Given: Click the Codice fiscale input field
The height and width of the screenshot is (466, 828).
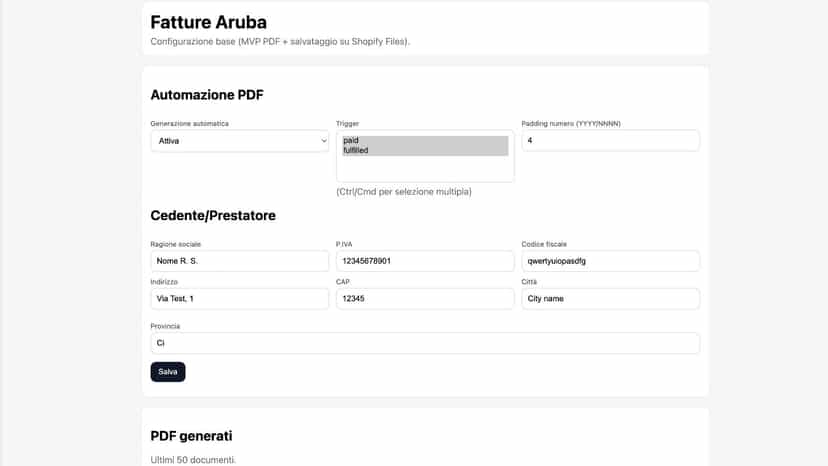Looking at the screenshot, I should click(x=610, y=261).
